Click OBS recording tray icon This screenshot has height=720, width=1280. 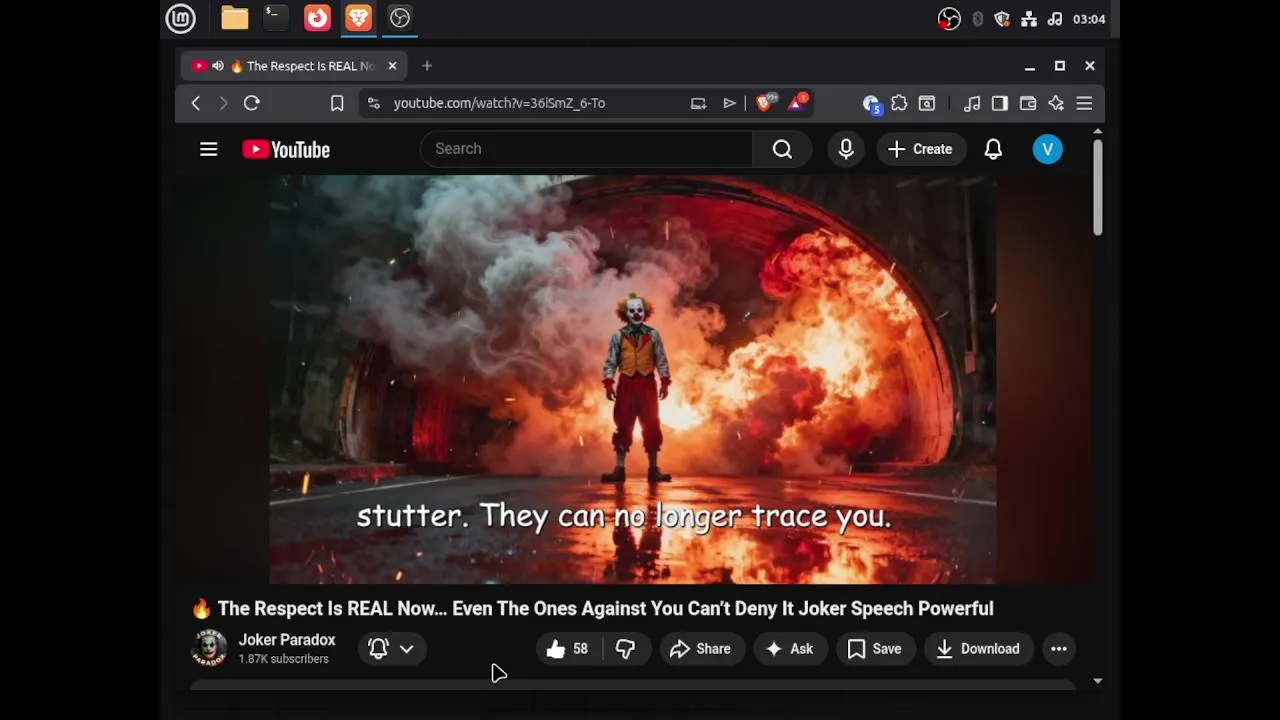coord(949,19)
